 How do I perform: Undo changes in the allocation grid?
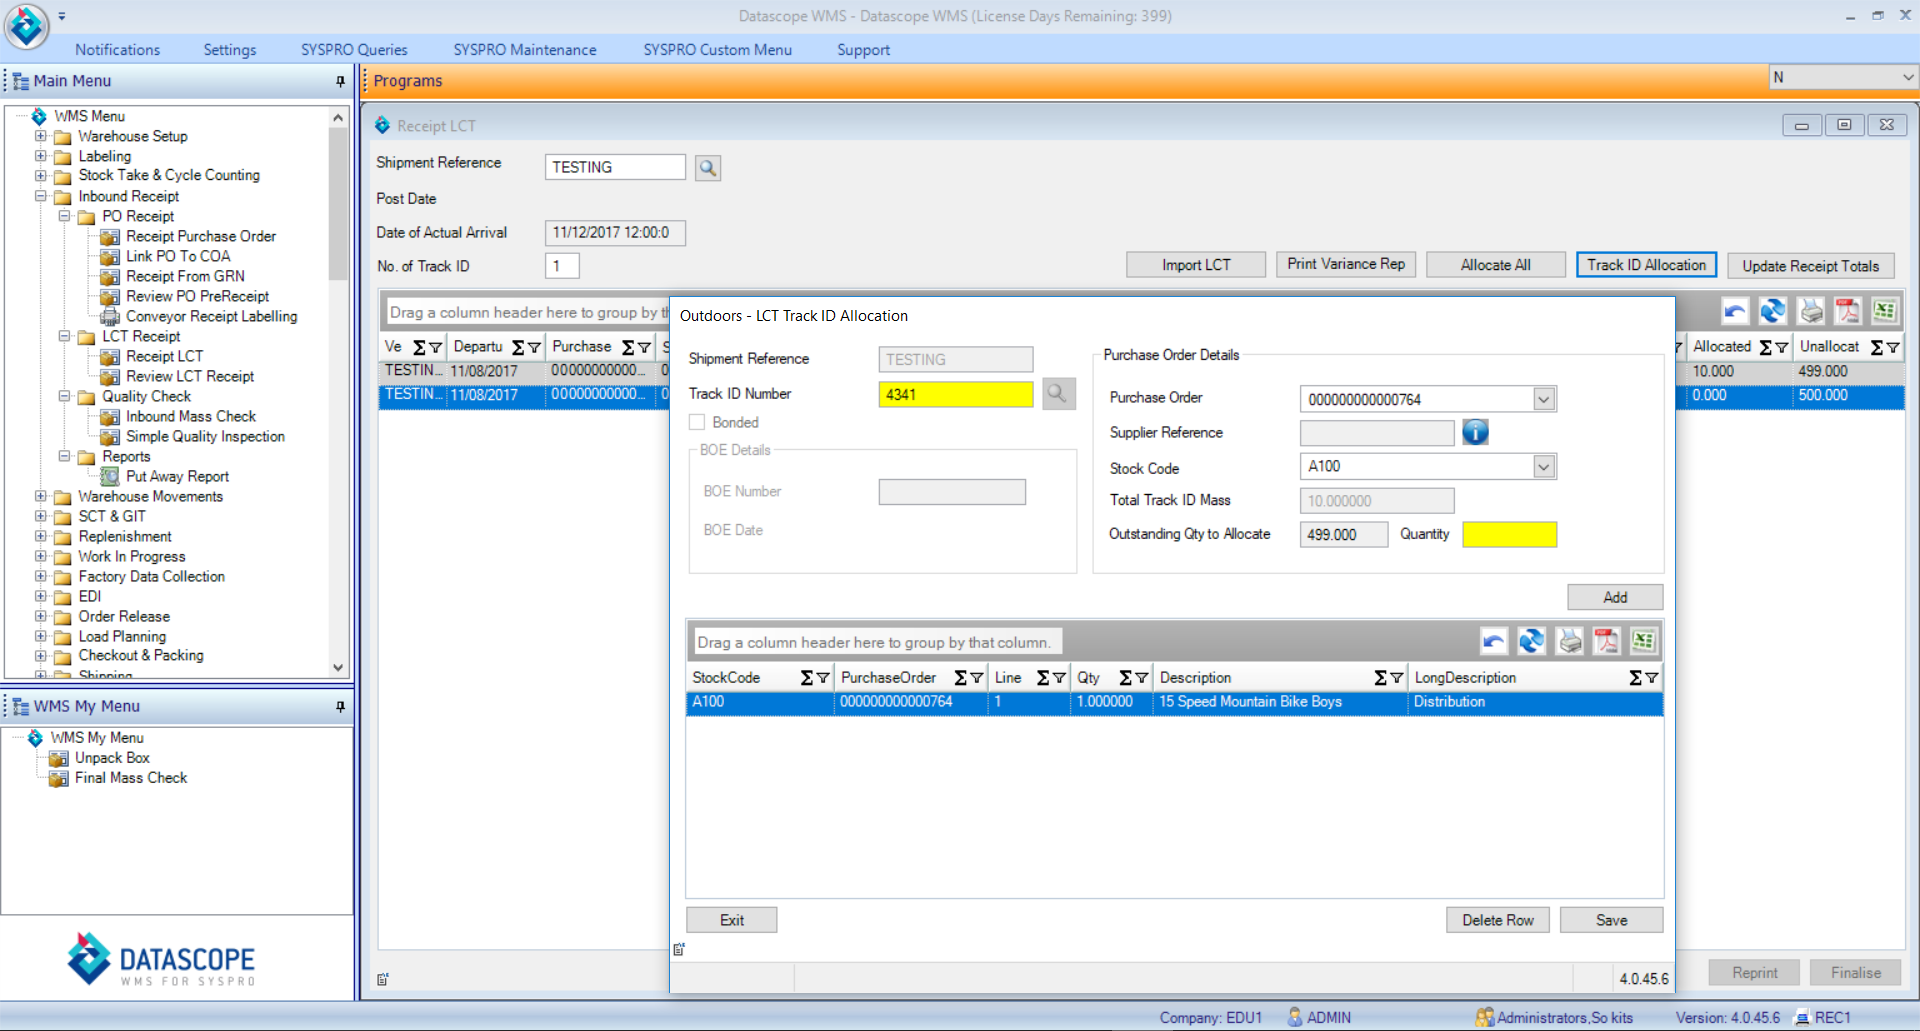coord(1493,641)
